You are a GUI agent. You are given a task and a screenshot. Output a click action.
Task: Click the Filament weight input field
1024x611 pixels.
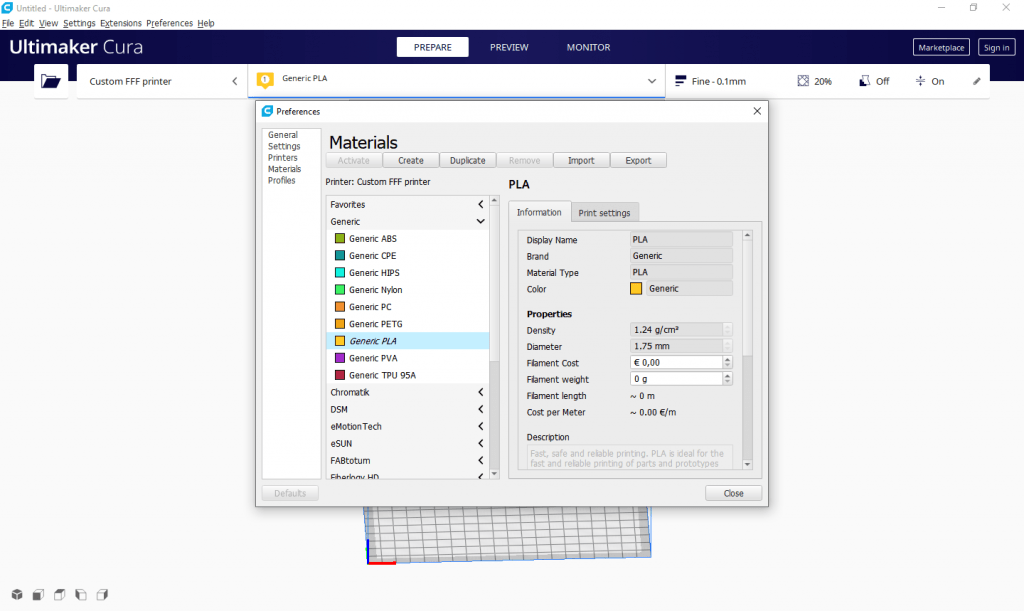[677, 379]
